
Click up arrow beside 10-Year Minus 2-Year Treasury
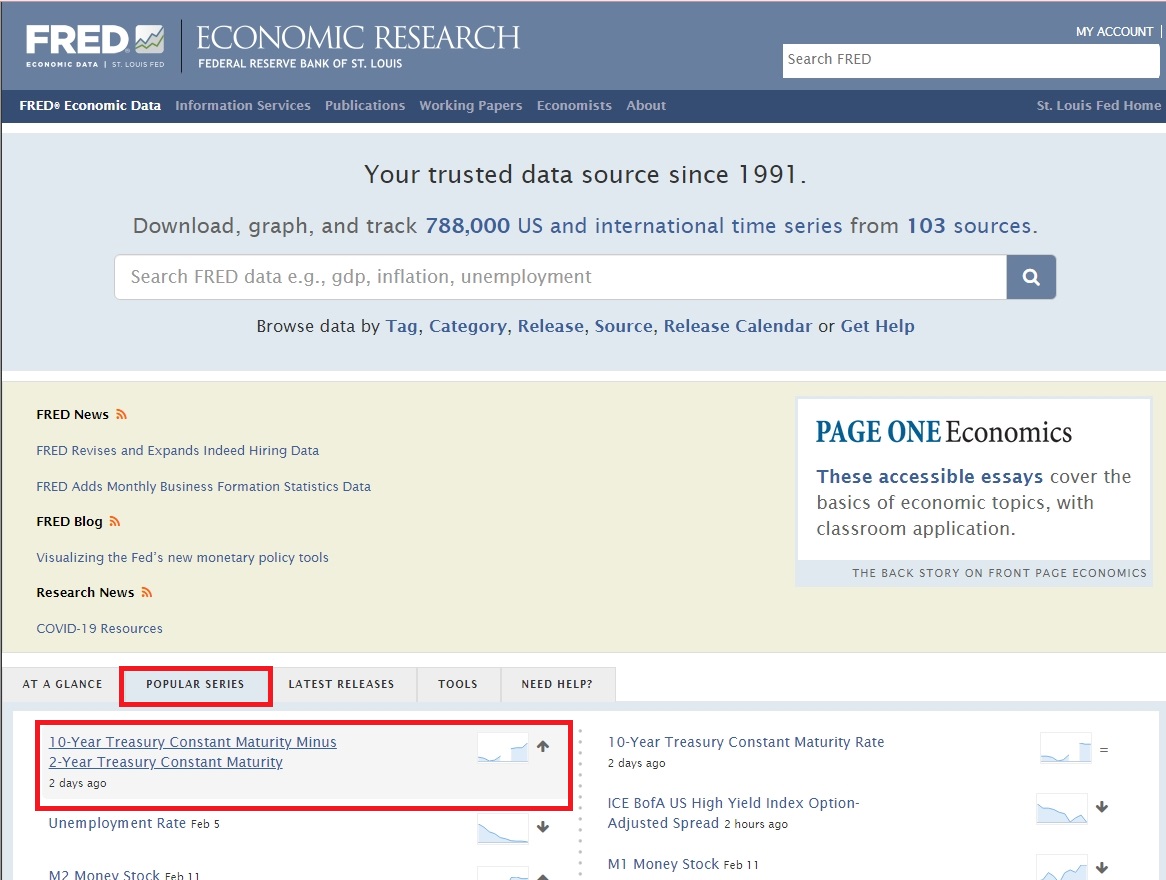(543, 746)
